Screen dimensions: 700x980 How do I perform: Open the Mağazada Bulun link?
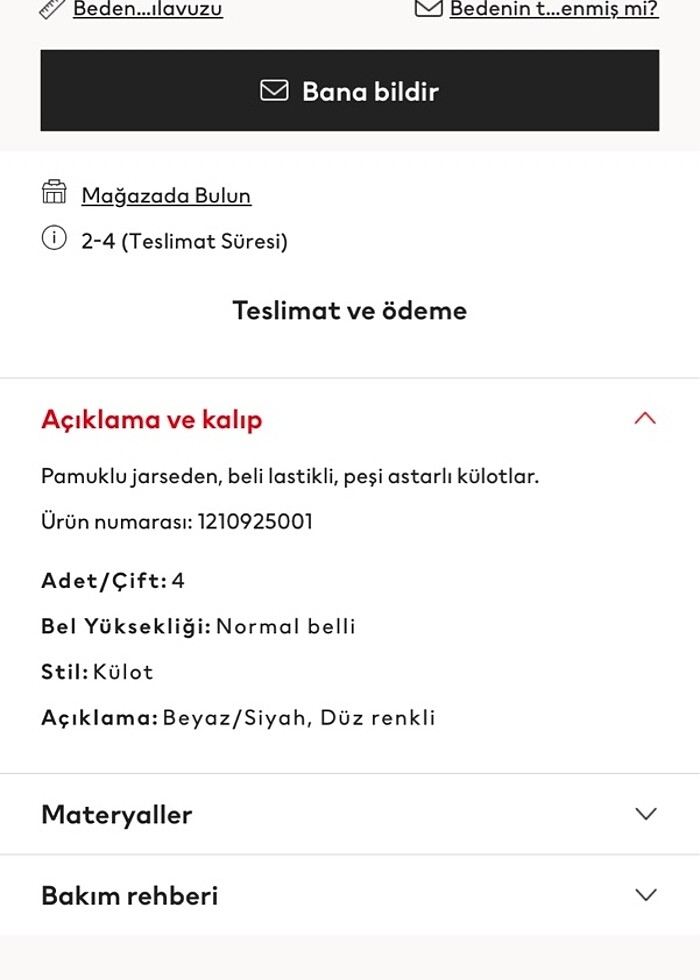click(166, 196)
